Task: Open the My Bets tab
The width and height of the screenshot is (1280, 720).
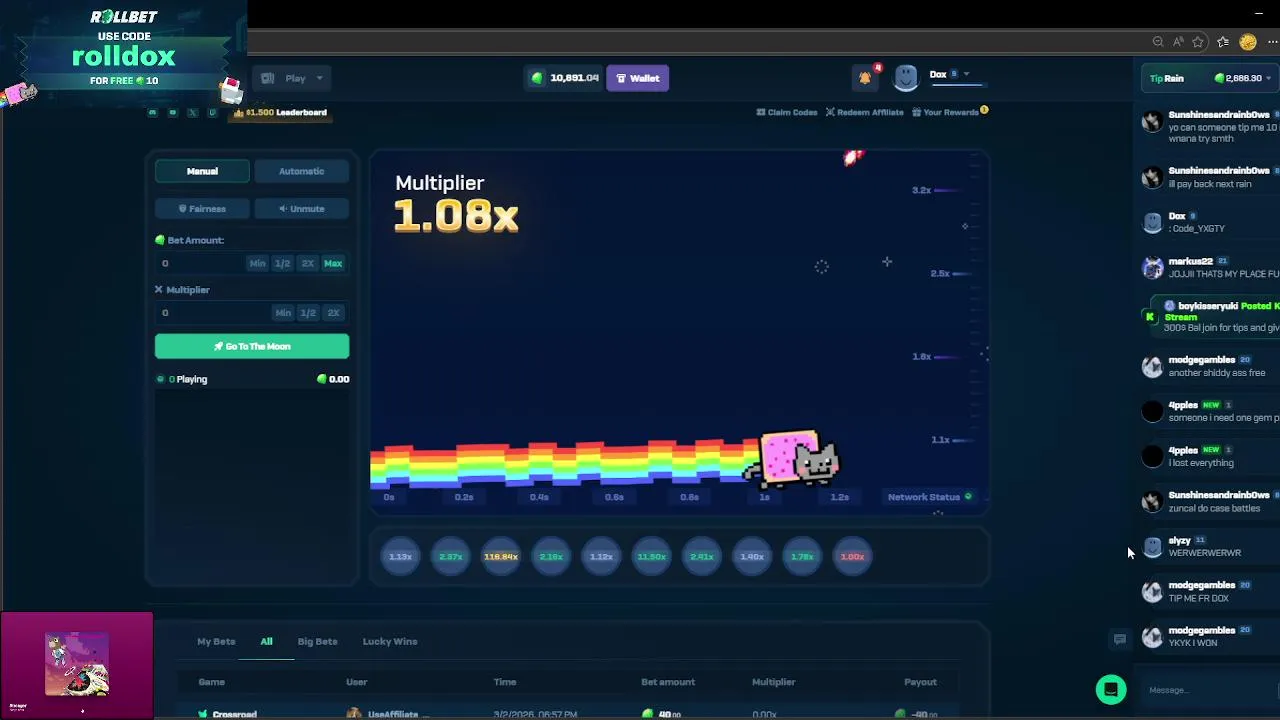Action: point(216,641)
